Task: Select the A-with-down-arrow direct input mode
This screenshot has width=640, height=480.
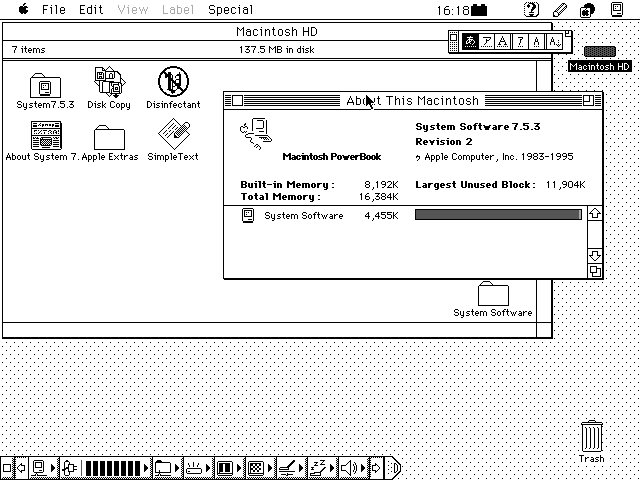Action: (x=555, y=42)
